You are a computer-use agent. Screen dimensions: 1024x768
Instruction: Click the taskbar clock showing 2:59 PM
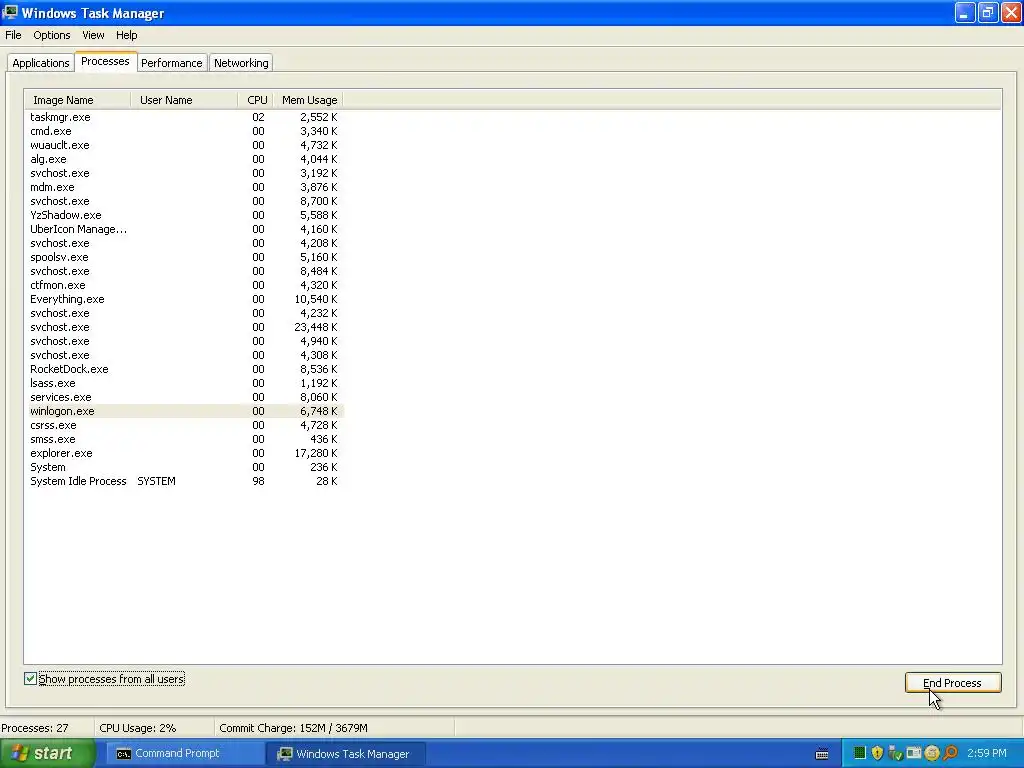[x=987, y=753]
